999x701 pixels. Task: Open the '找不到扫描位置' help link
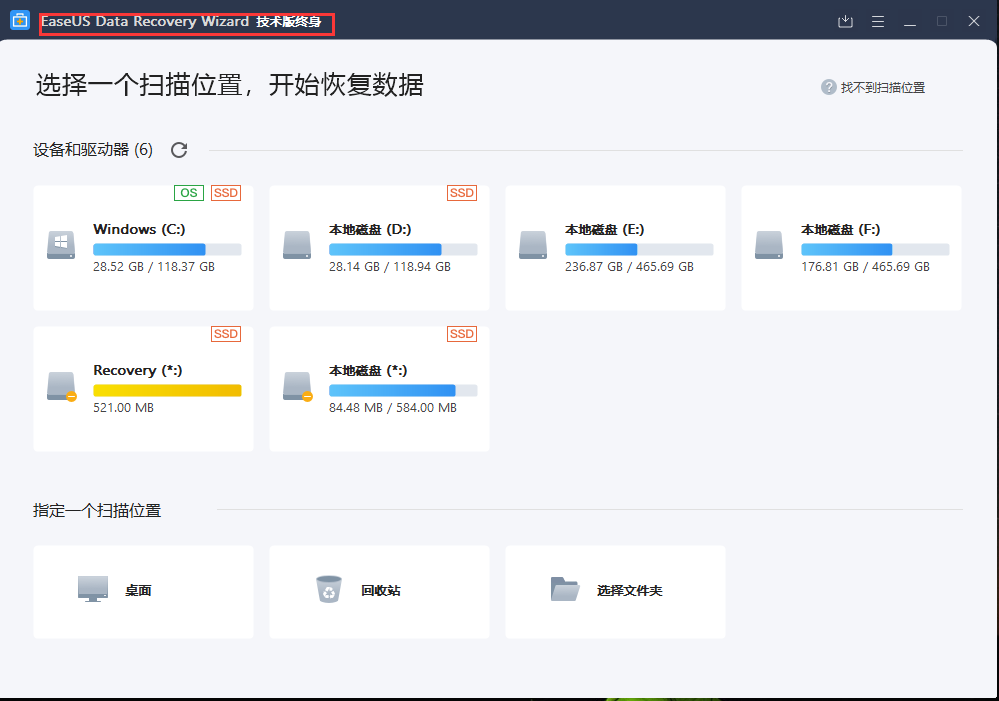(882, 87)
